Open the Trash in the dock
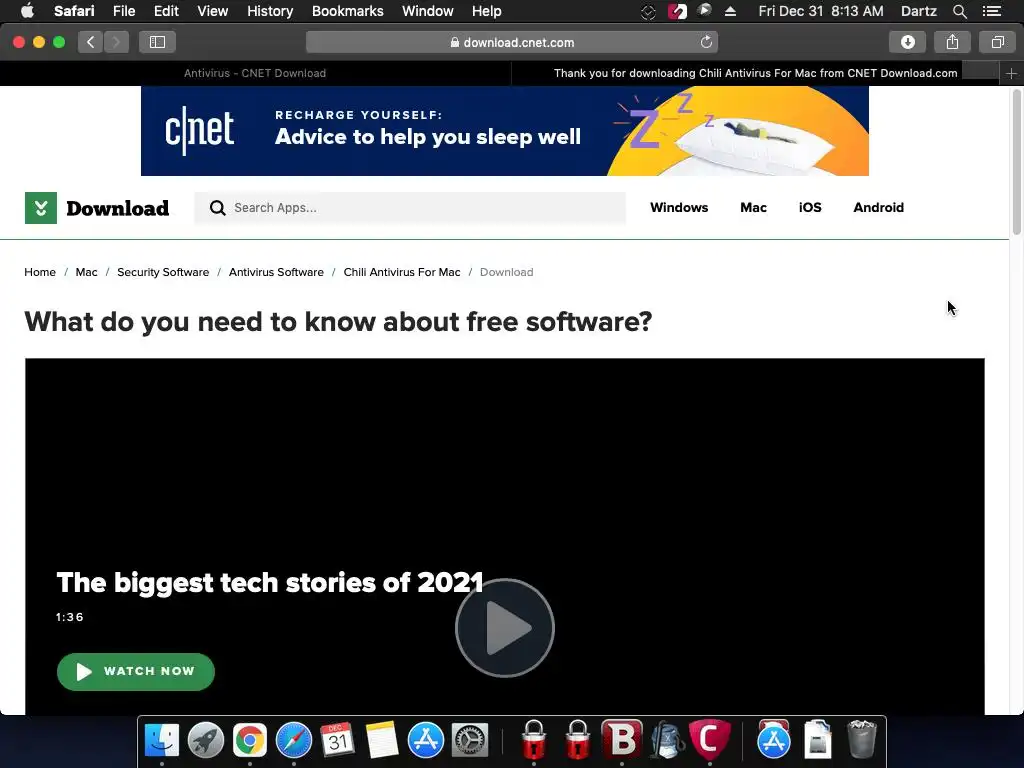Image resolution: width=1024 pixels, height=768 pixels. tap(861, 739)
